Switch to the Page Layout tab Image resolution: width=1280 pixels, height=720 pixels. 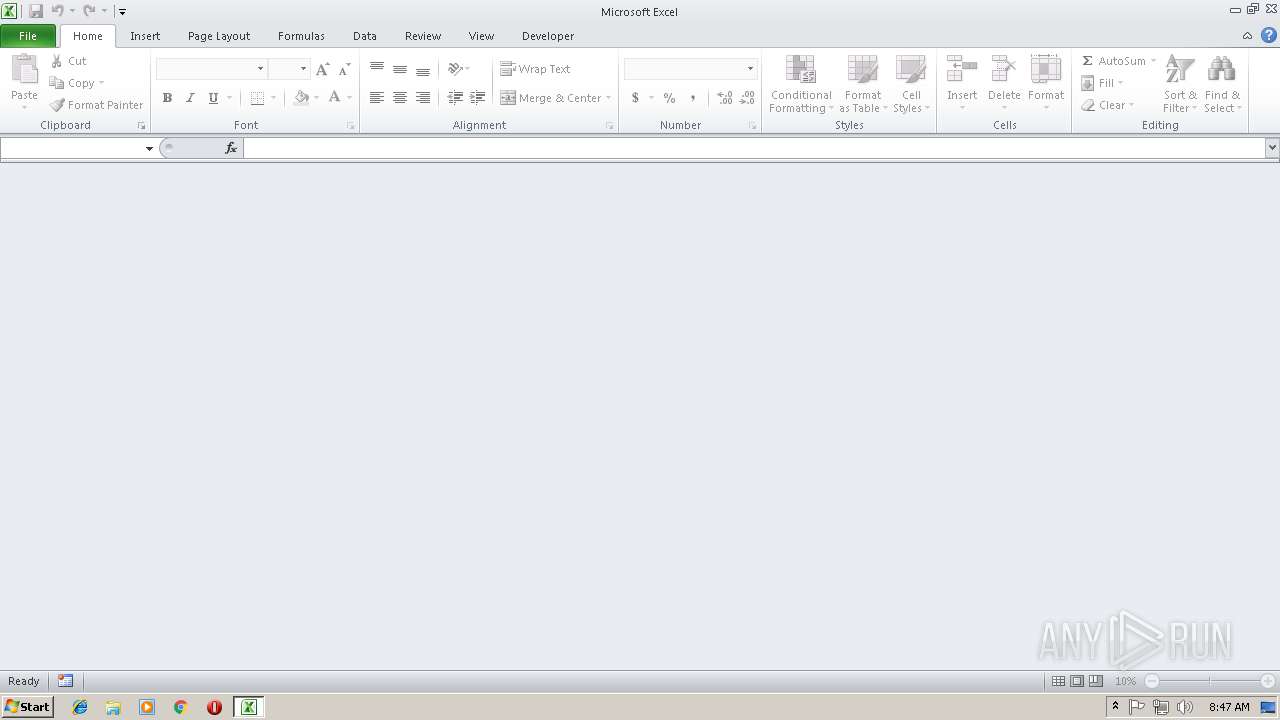click(219, 36)
